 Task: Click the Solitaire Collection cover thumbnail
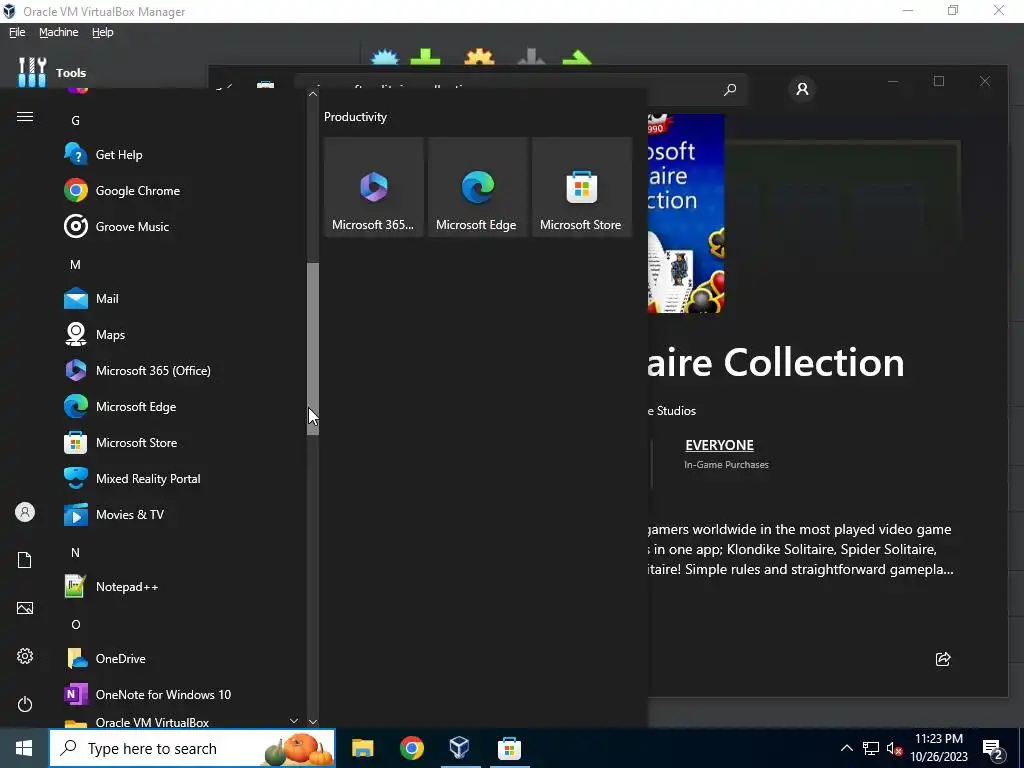(x=686, y=214)
